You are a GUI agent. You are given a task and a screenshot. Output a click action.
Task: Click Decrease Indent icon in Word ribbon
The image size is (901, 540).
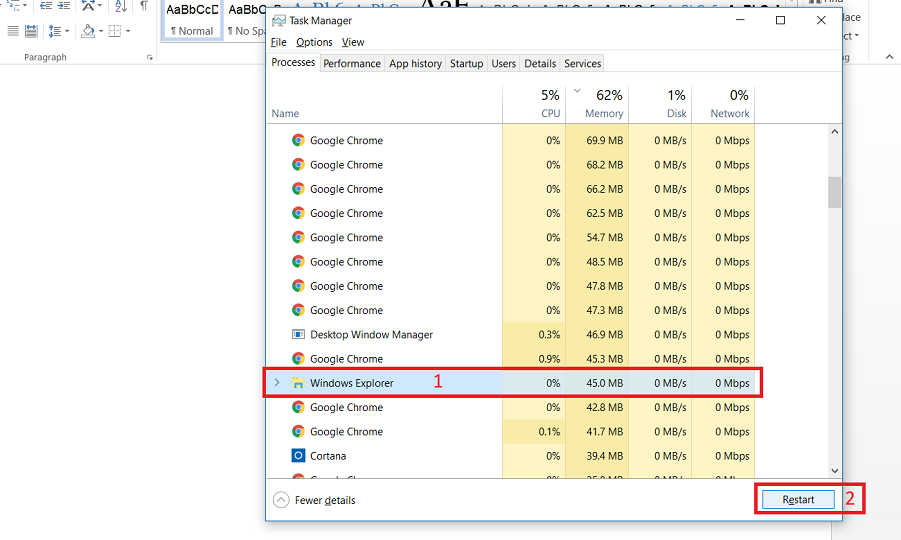tap(45, 5)
